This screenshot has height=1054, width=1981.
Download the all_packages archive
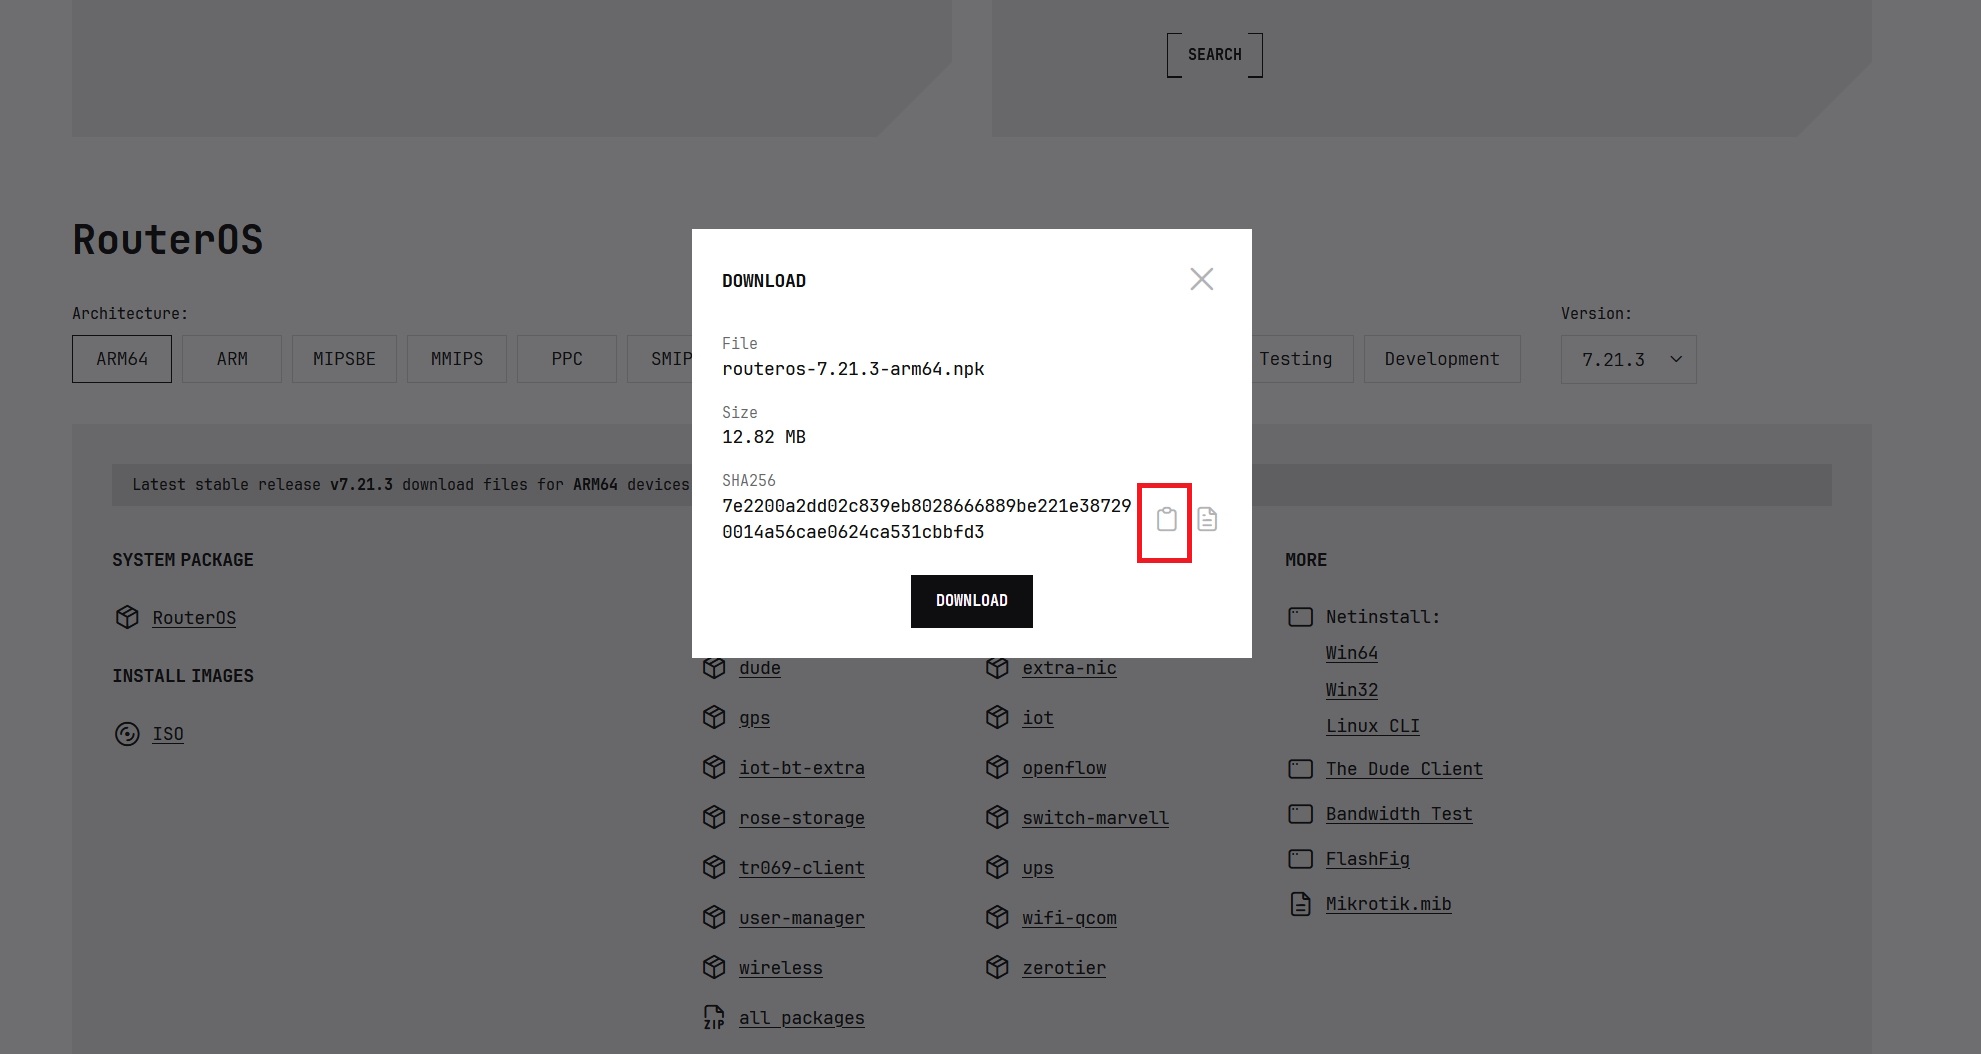pos(802,1018)
